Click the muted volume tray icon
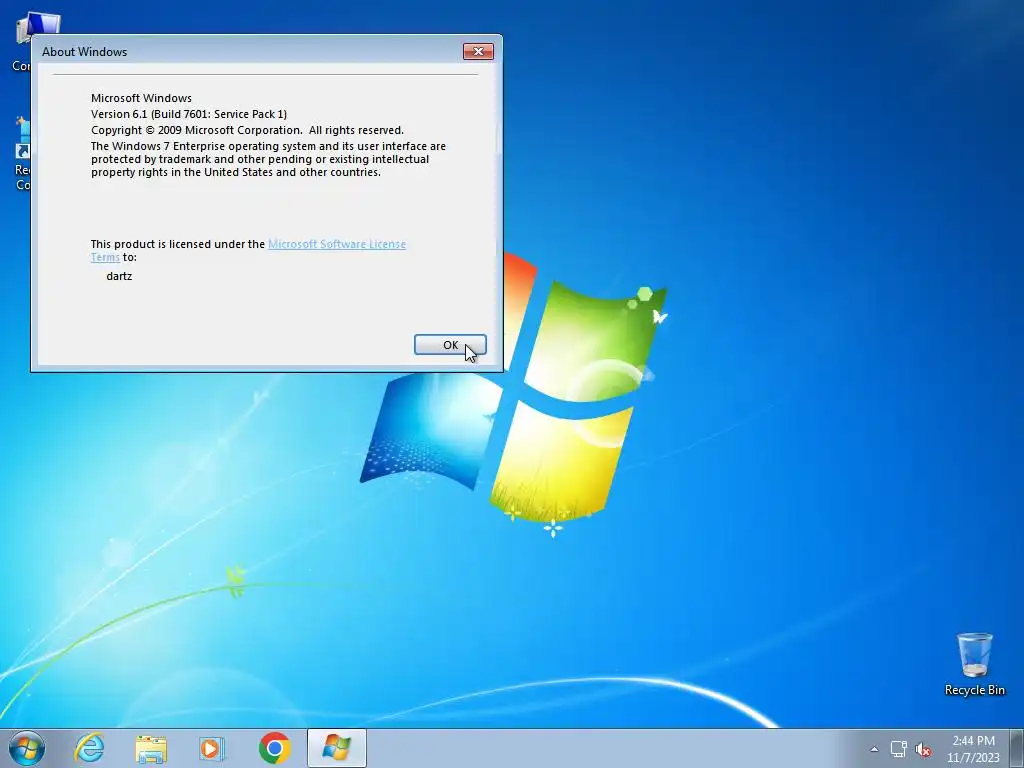The width and height of the screenshot is (1024, 768). [923, 750]
